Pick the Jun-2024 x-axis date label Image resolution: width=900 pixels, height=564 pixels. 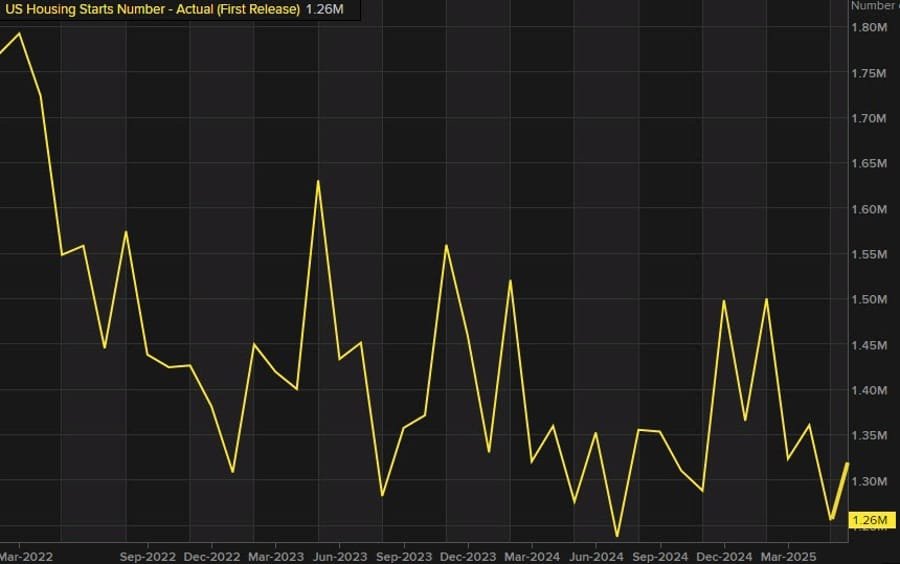point(595,553)
